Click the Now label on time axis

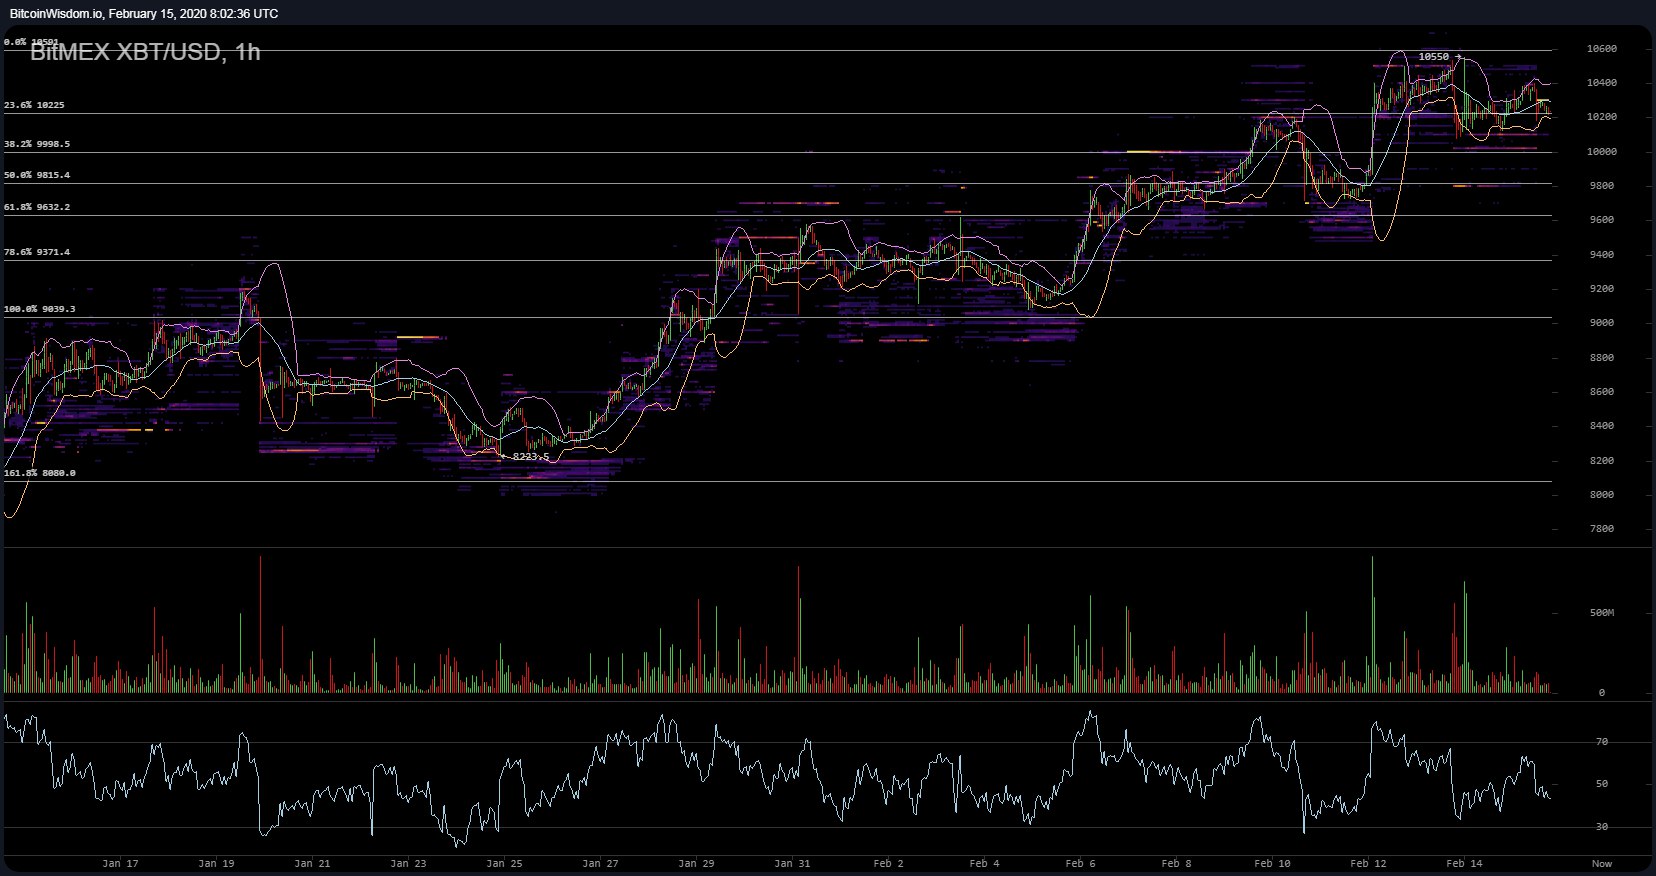(x=1602, y=863)
